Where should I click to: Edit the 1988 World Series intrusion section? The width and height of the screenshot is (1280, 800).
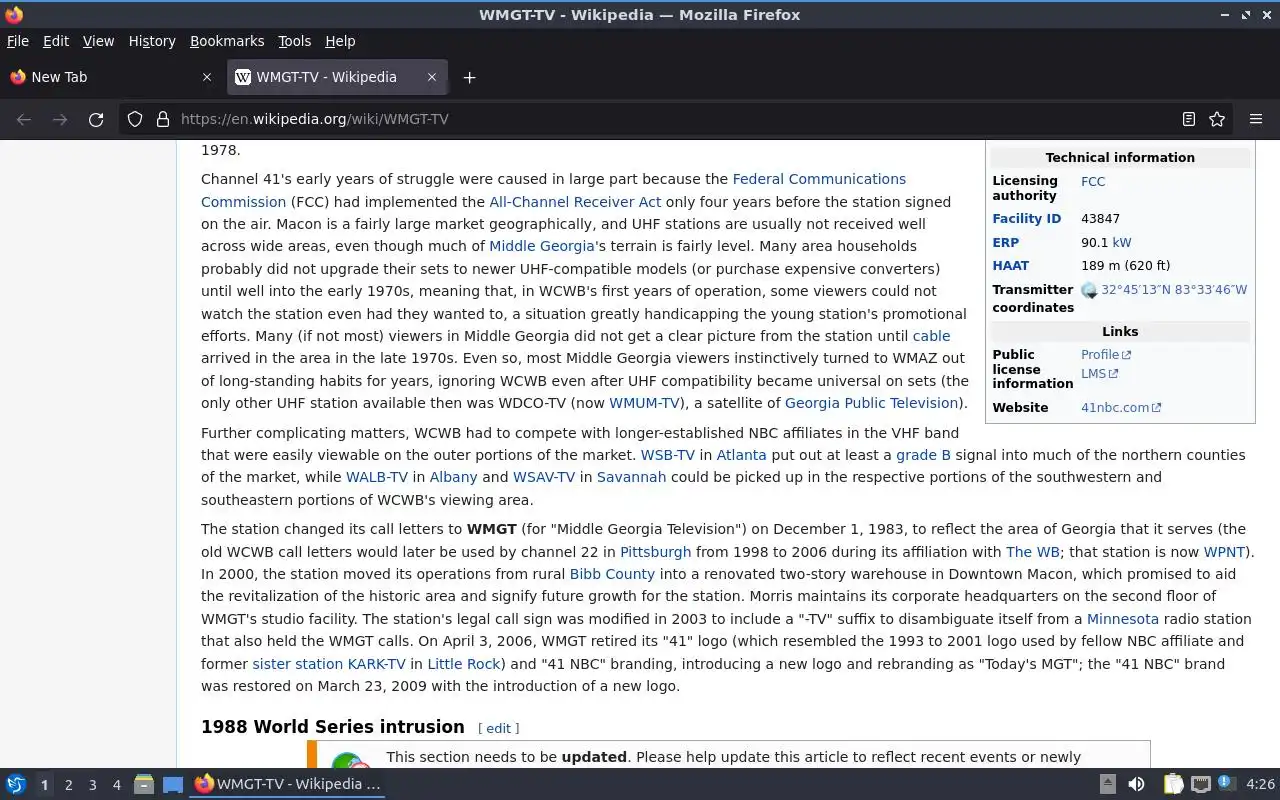point(498,729)
